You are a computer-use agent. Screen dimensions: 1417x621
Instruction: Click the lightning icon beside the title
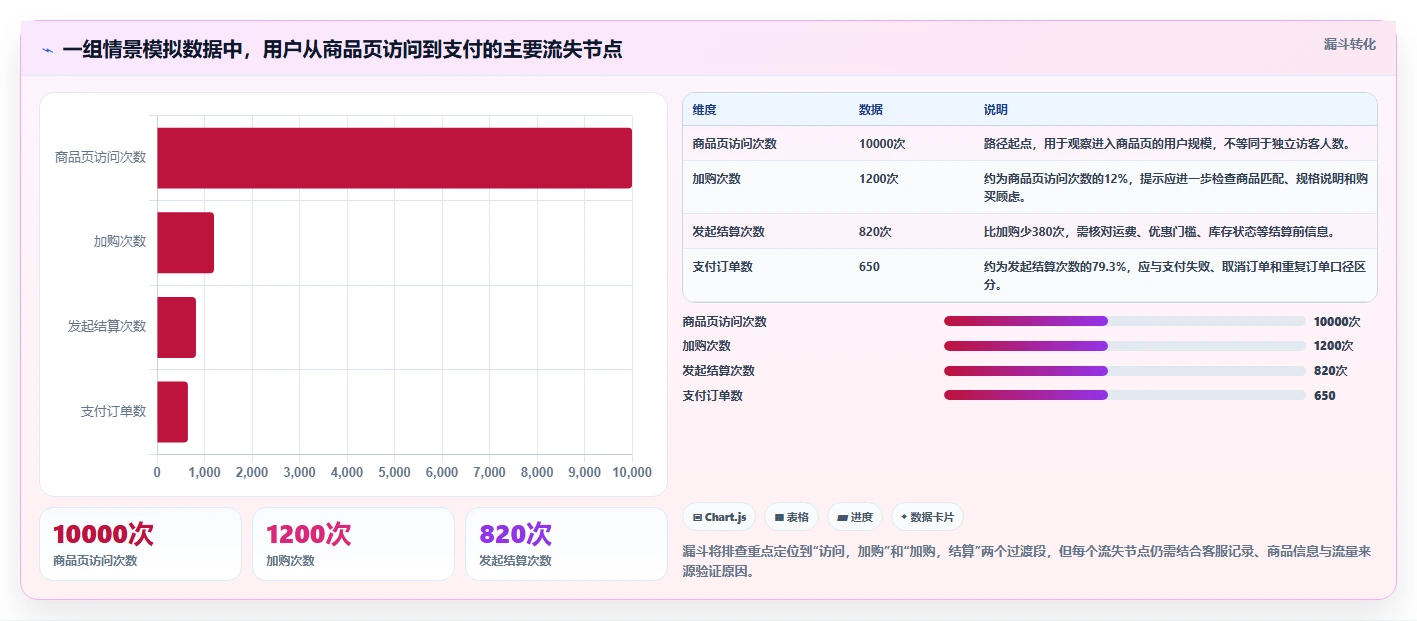click(x=47, y=50)
